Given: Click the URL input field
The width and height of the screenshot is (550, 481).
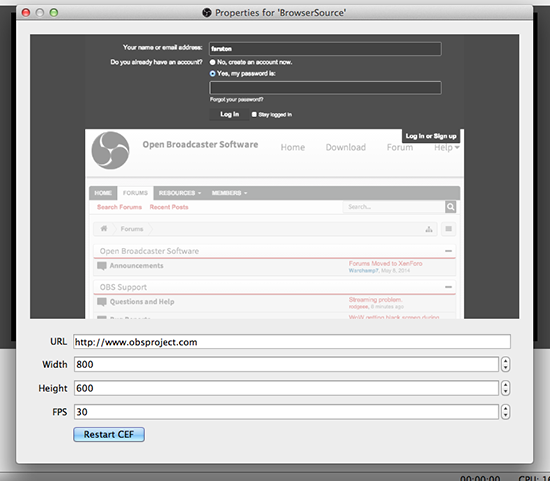Looking at the screenshot, I should 292,342.
